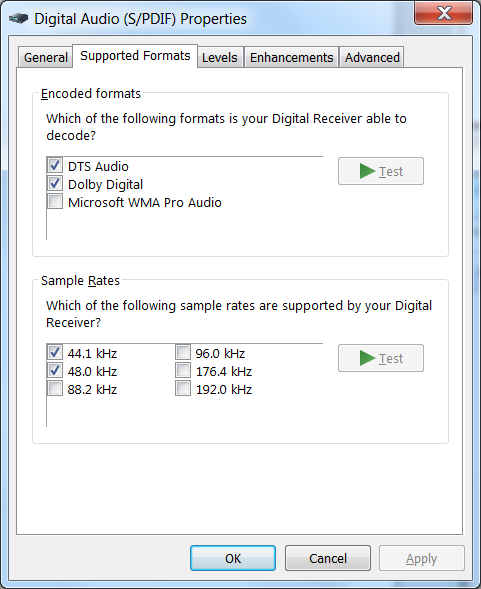Confirm settings with the OK button

pyautogui.click(x=233, y=558)
